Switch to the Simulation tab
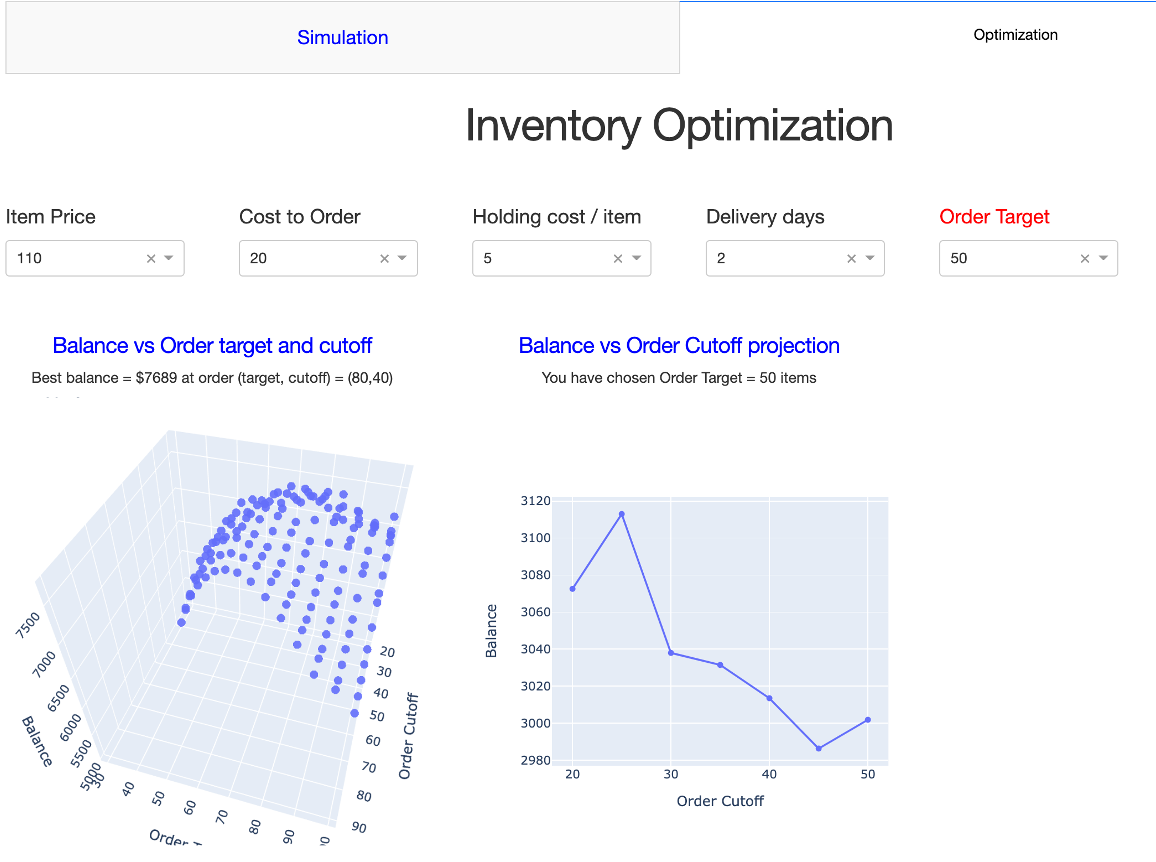This screenshot has height=862, width=1156. [342, 38]
